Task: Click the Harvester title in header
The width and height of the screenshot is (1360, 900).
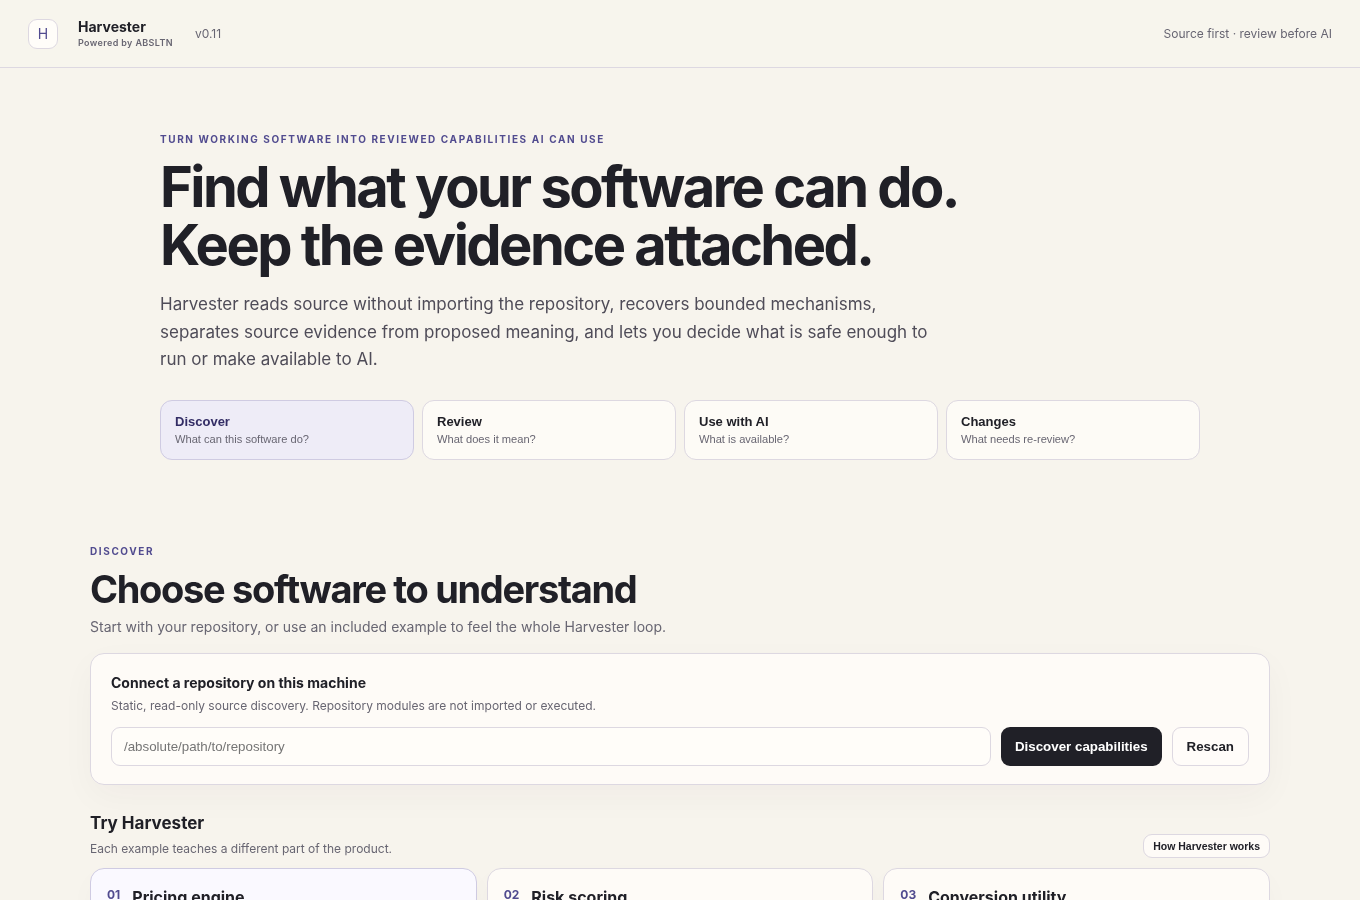Action: point(112,27)
